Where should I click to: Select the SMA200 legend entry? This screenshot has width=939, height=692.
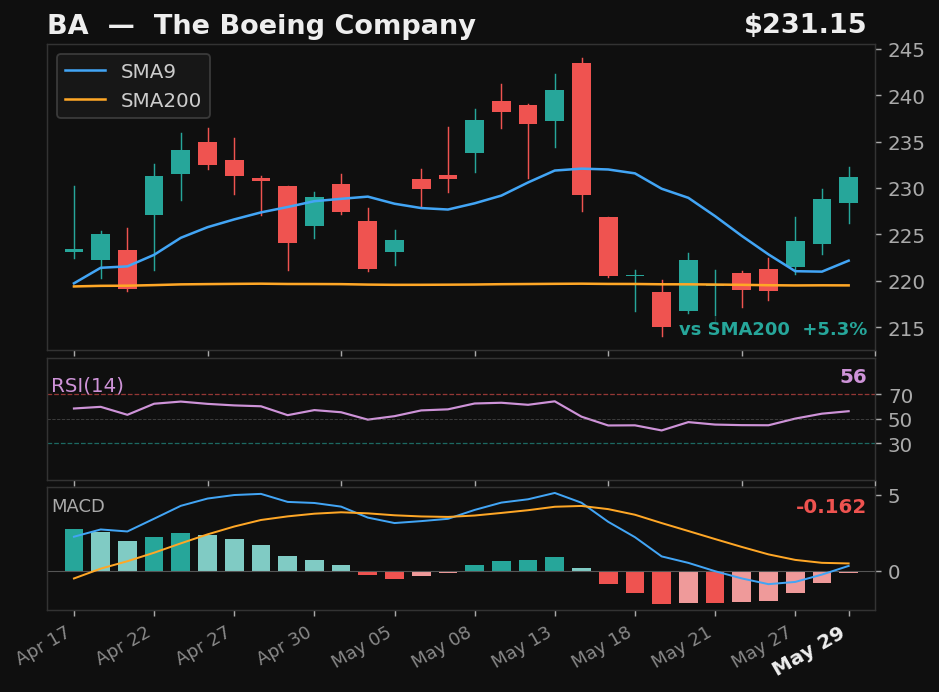tap(132, 100)
